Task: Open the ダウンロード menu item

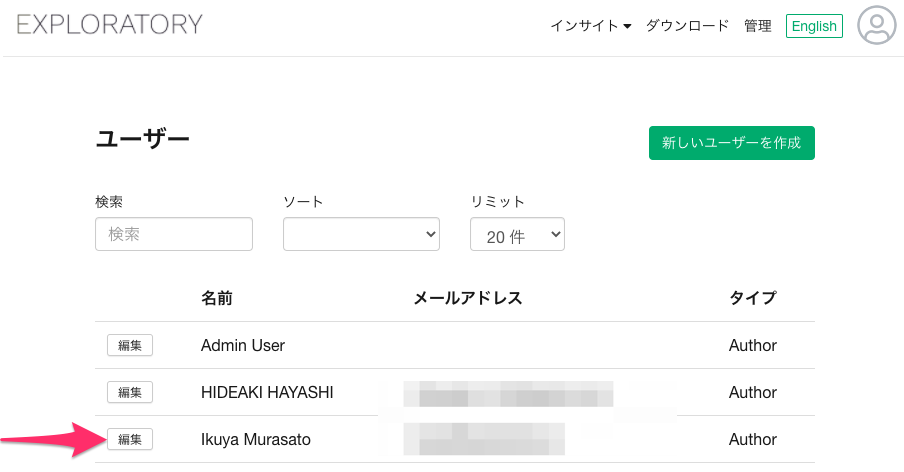Action: click(x=687, y=26)
